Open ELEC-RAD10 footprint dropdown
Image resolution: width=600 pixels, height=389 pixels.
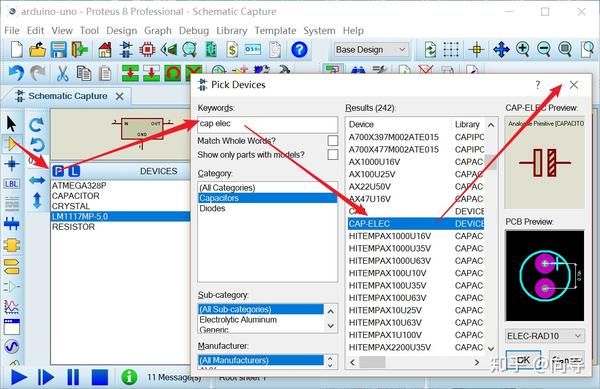point(544,336)
